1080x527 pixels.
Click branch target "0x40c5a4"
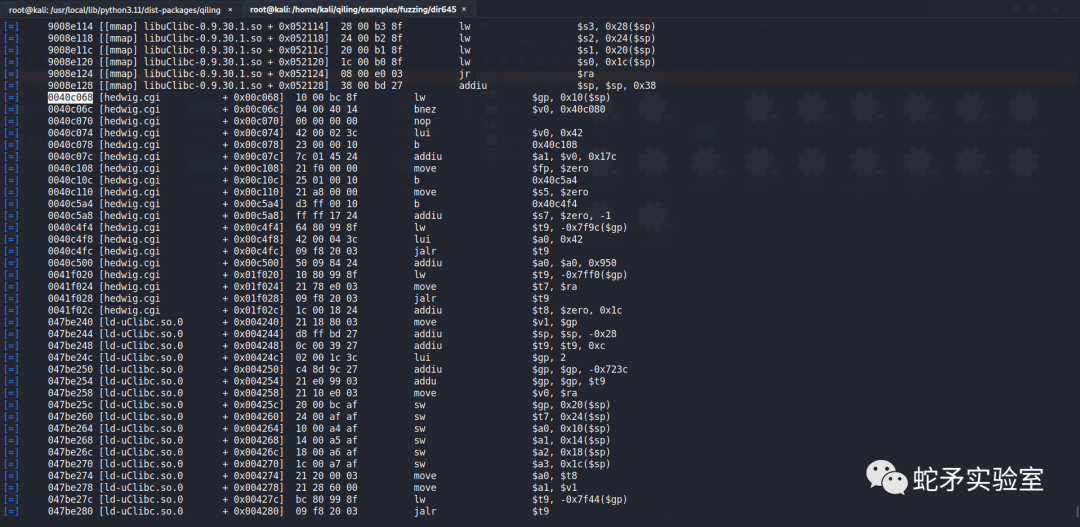point(554,180)
